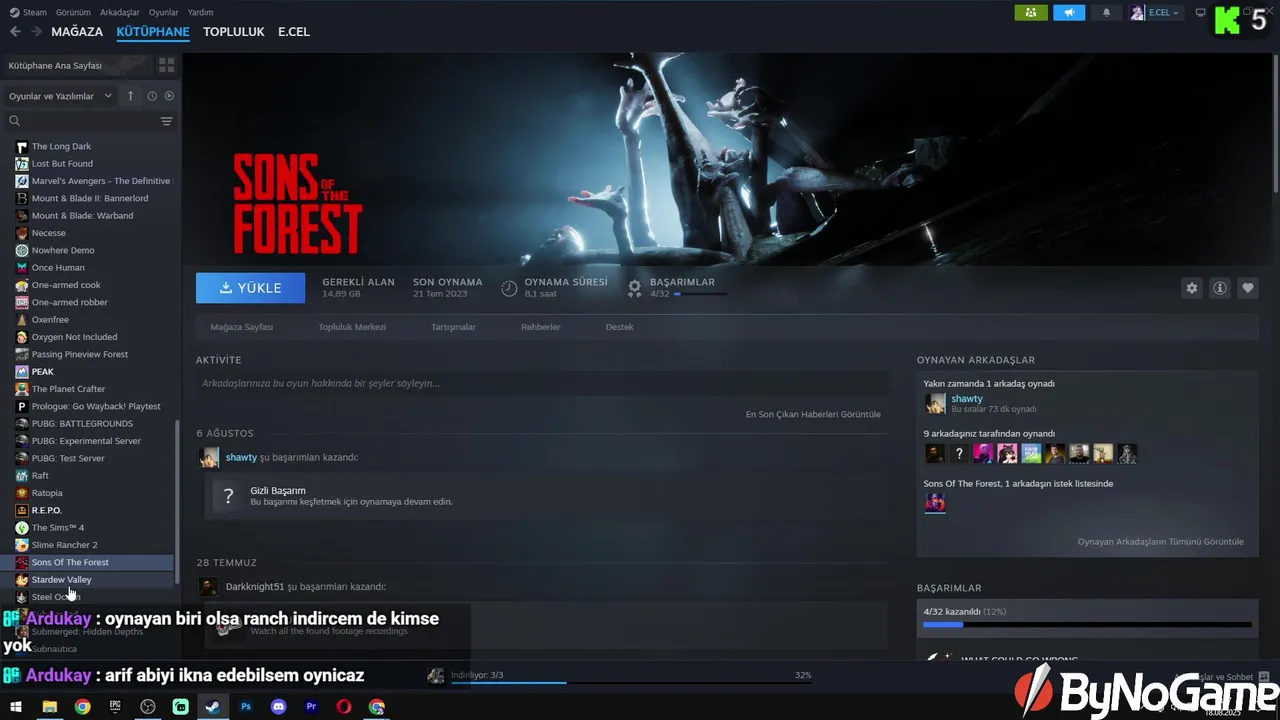This screenshot has width=1280, height=720.
Task: Open the green friends button in the header
Action: tap(1031, 12)
